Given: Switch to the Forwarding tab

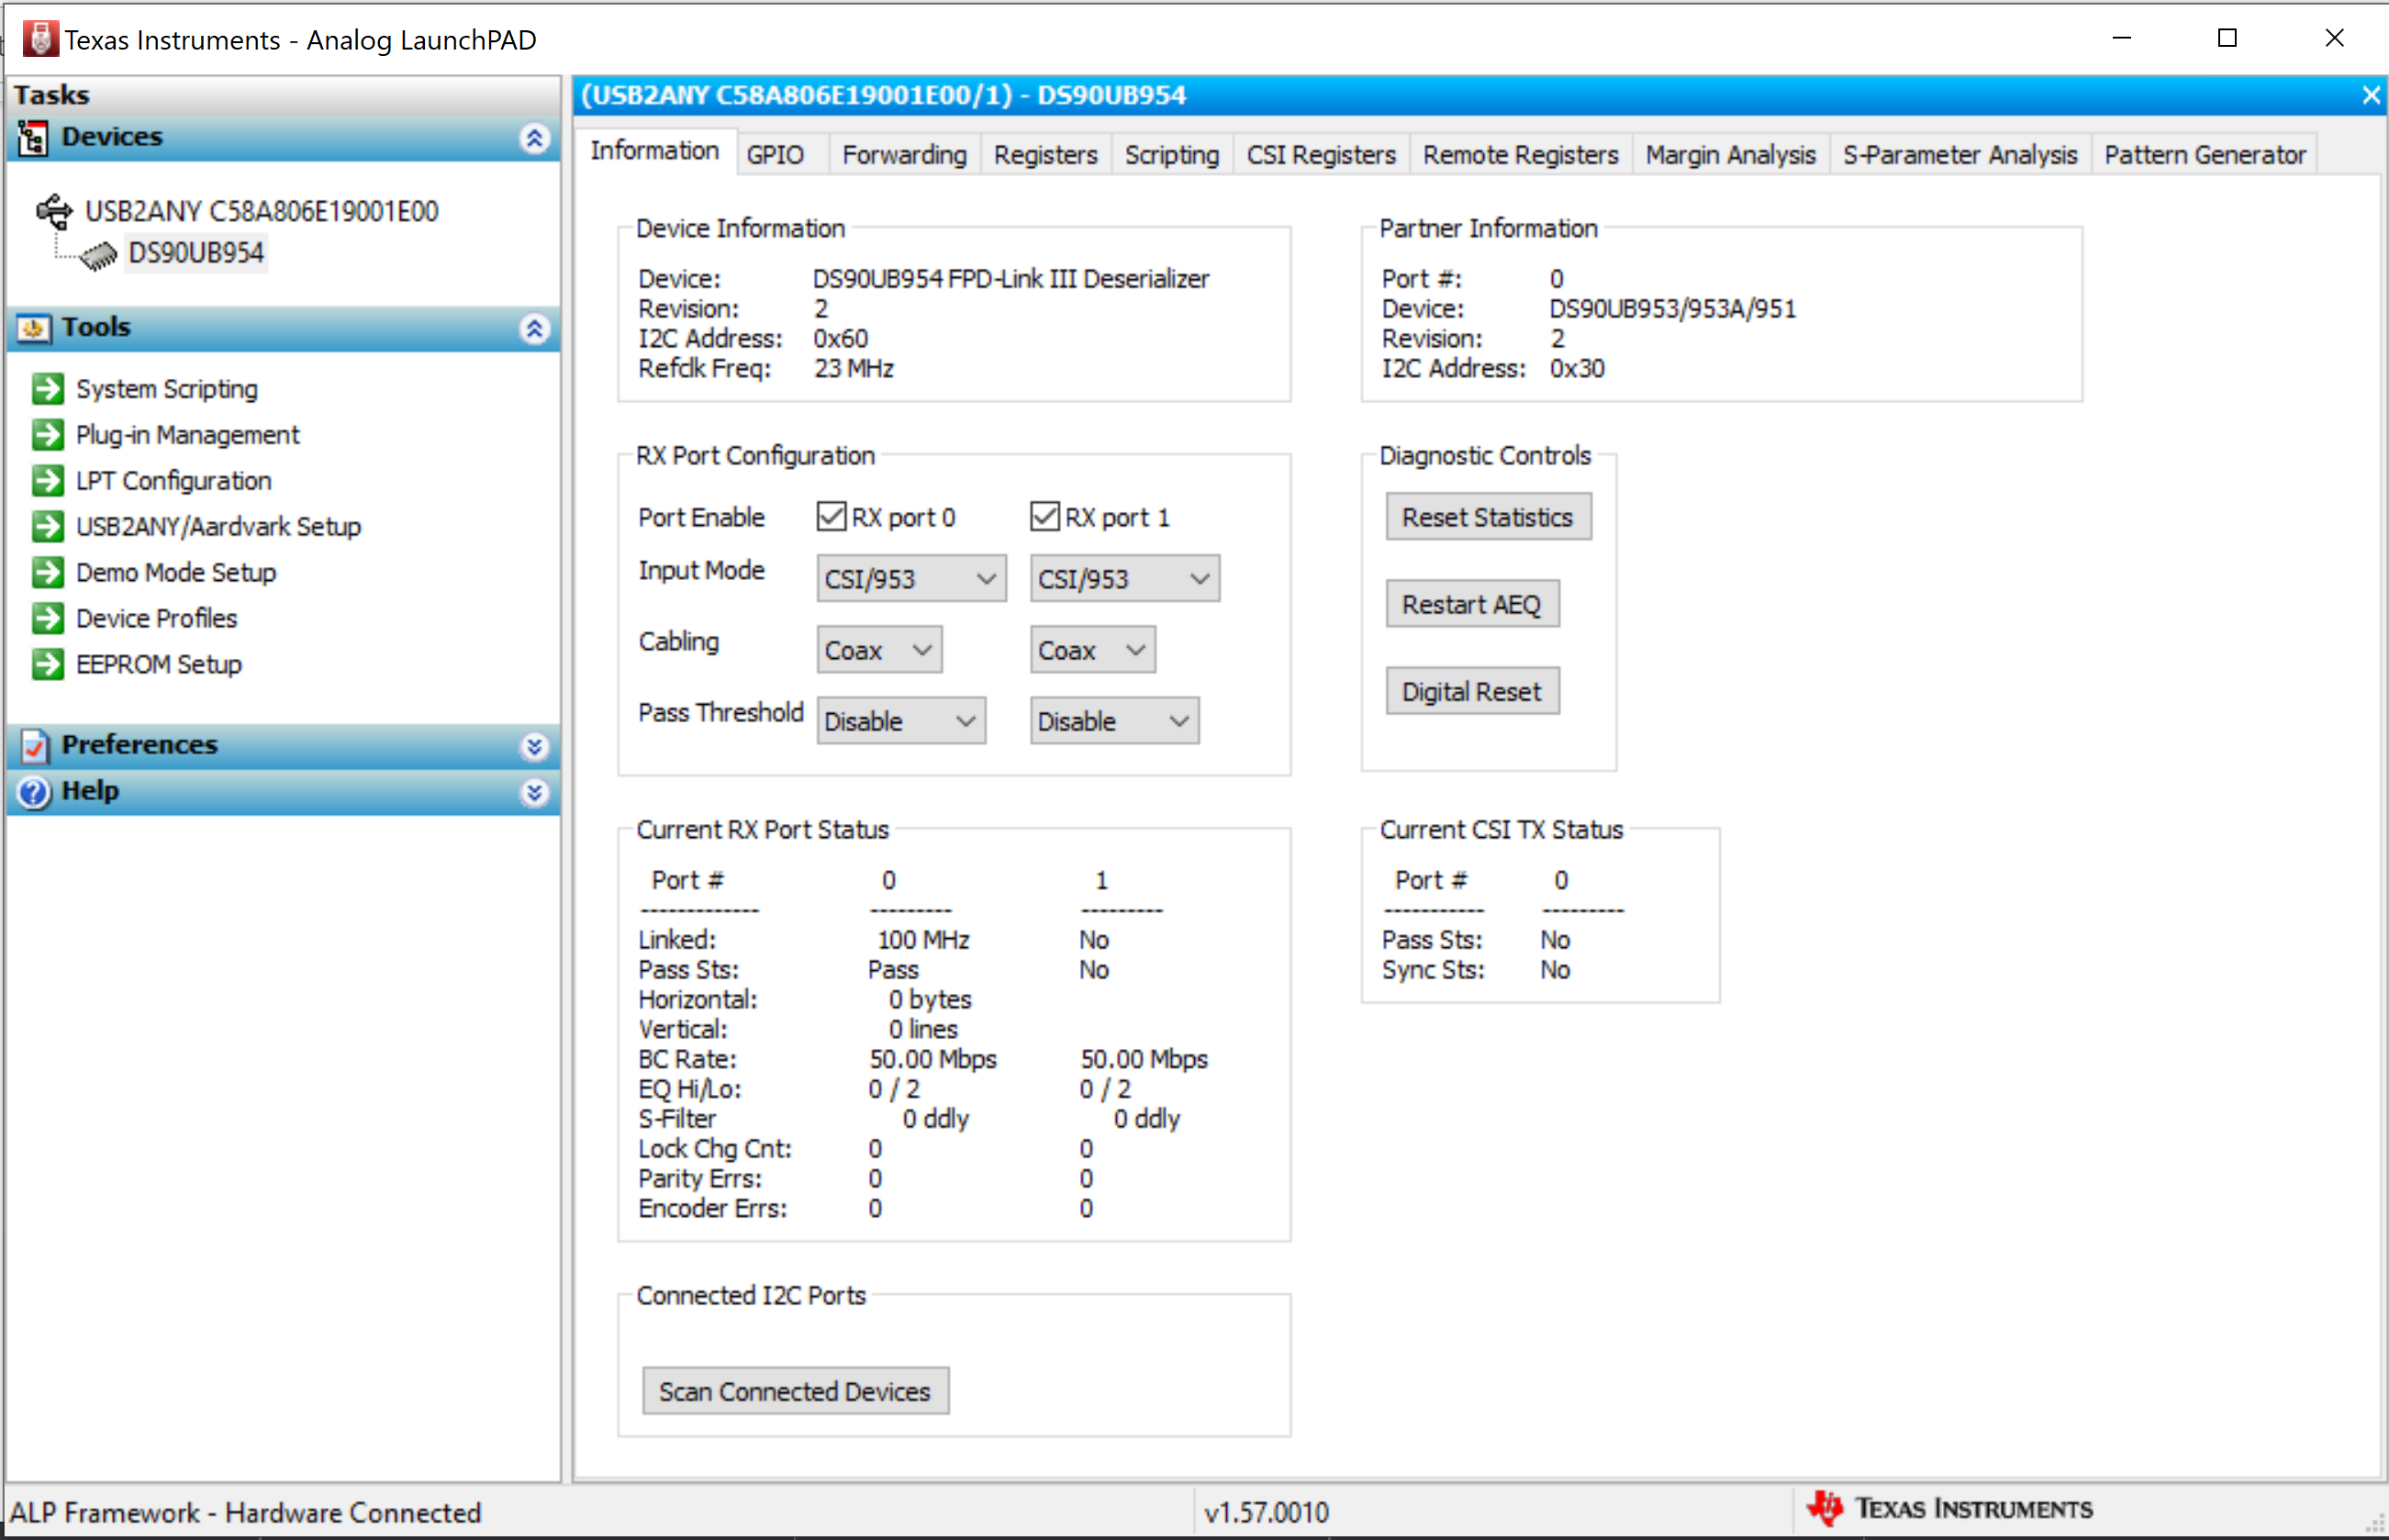Looking at the screenshot, I should coord(904,155).
